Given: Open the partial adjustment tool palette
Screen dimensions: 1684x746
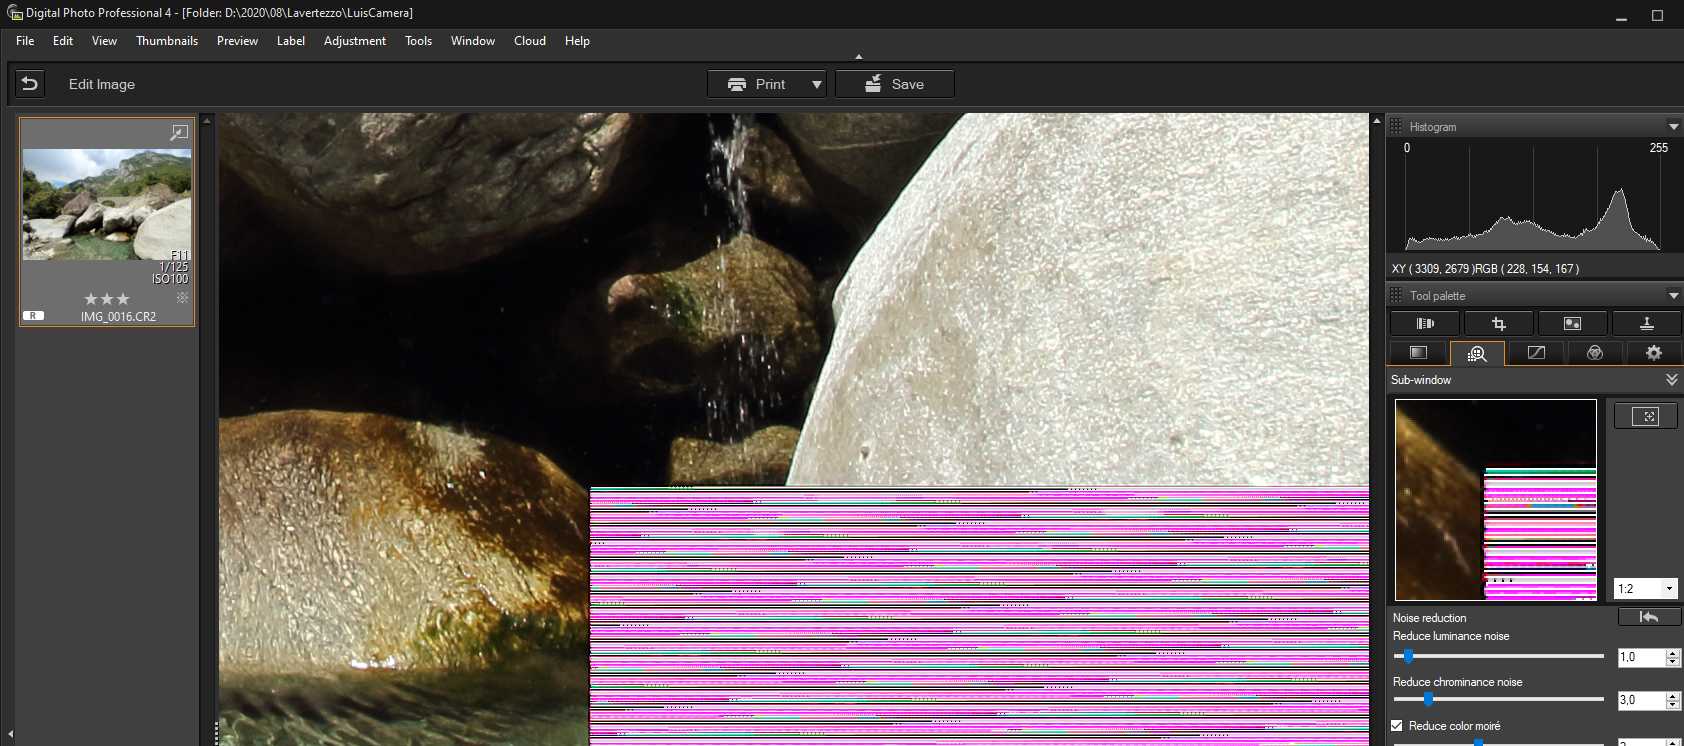Looking at the screenshot, I should point(1572,323).
